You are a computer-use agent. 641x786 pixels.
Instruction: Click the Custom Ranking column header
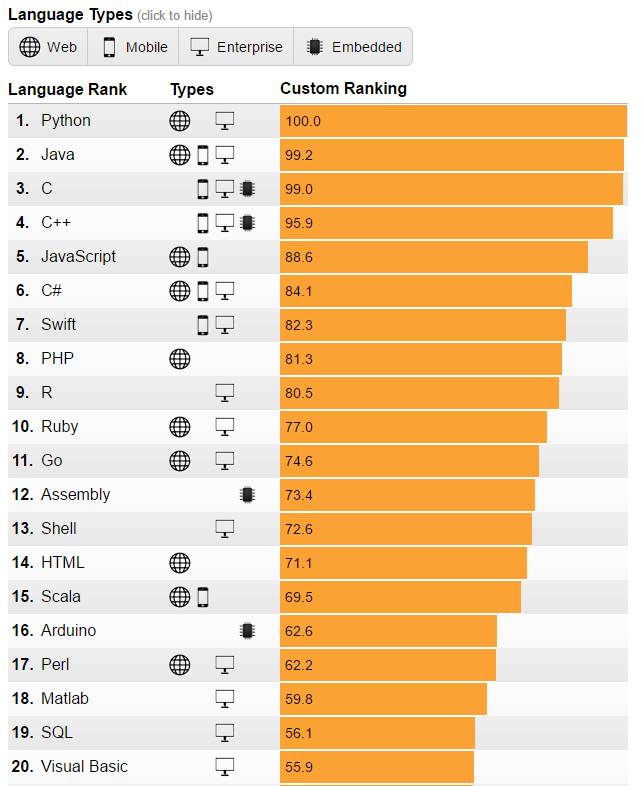tap(343, 89)
